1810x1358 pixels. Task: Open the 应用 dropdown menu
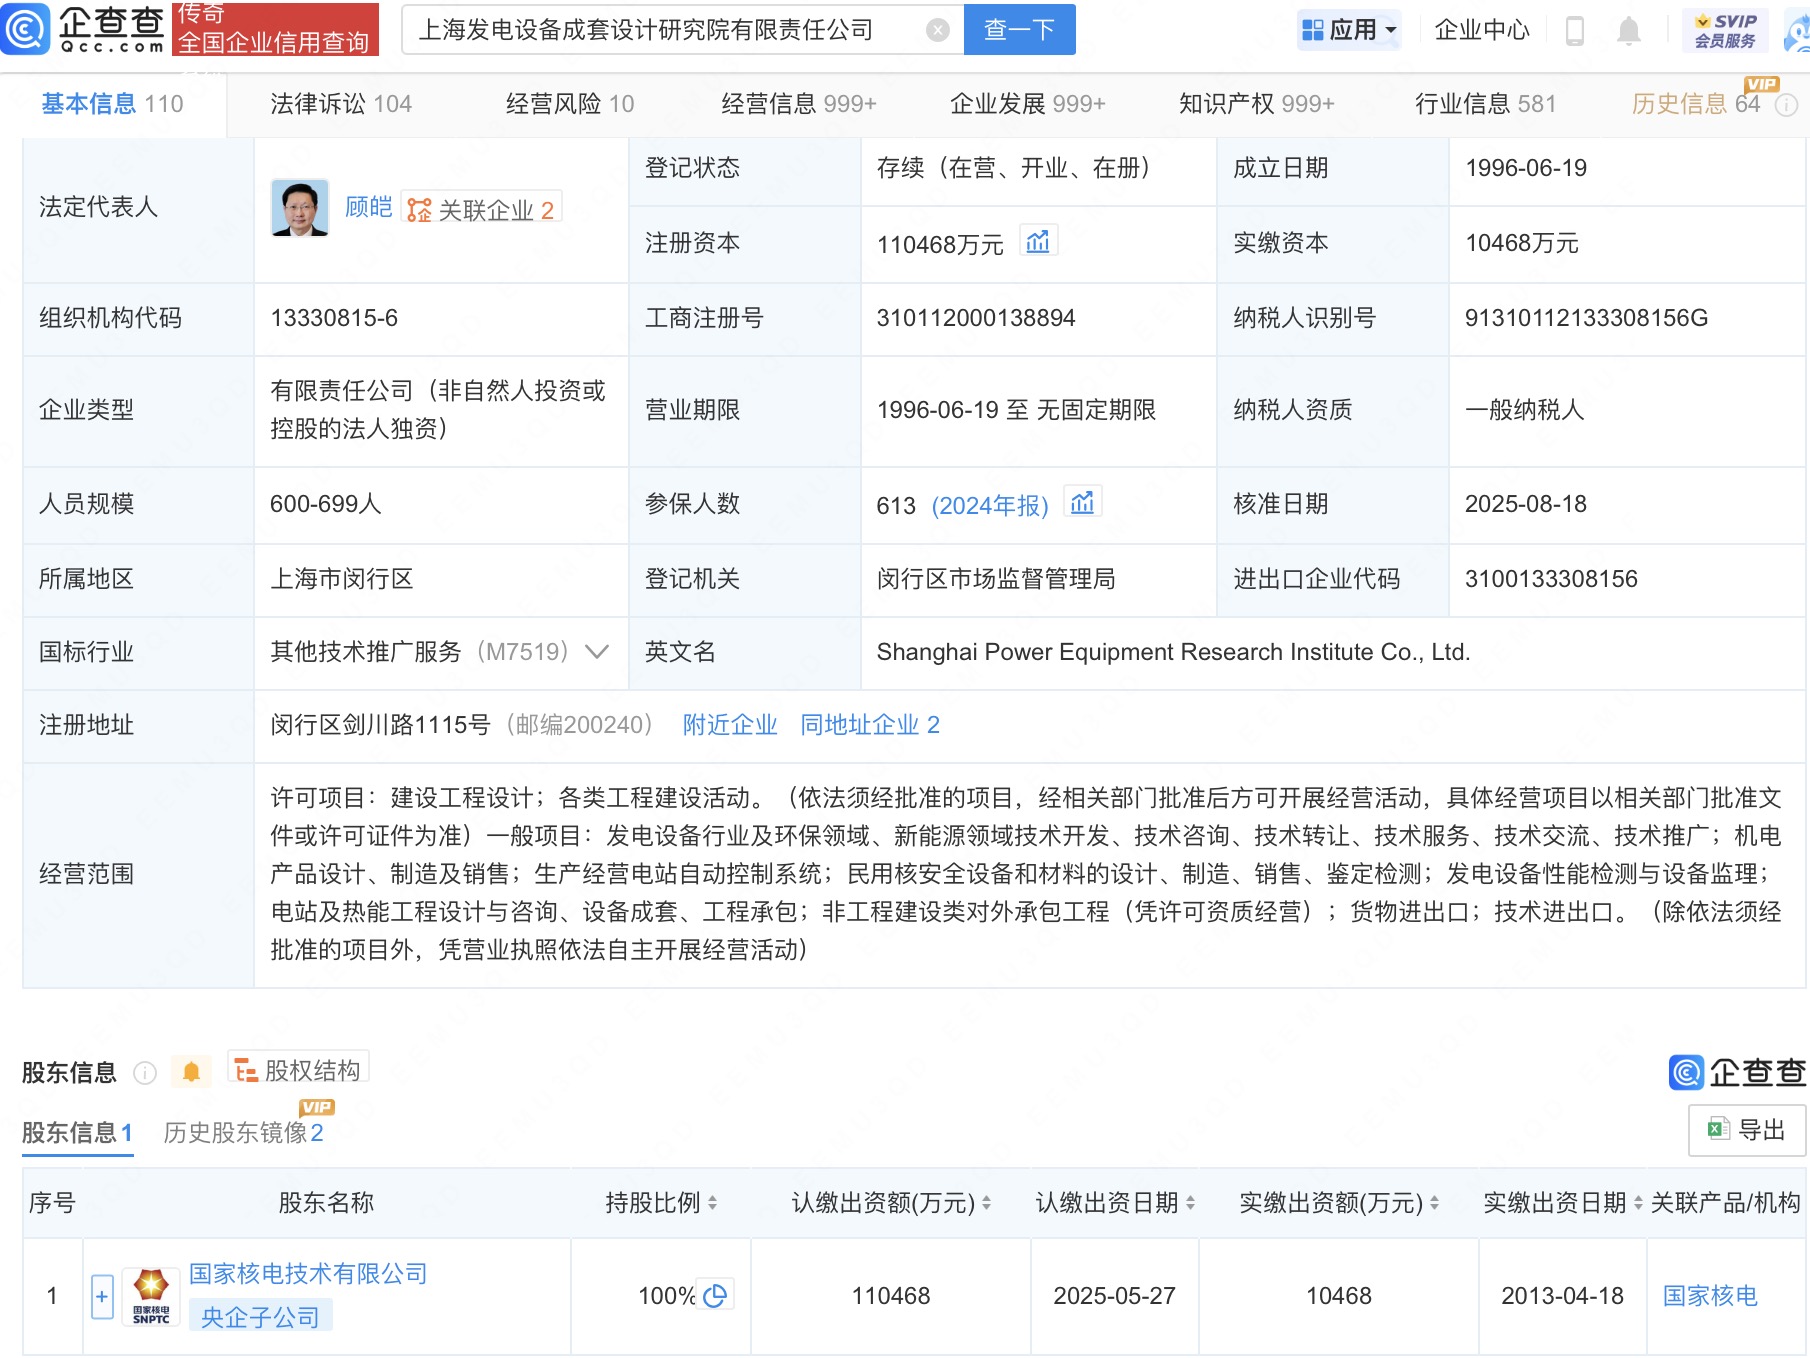pyautogui.click(x=1348, y=30)
